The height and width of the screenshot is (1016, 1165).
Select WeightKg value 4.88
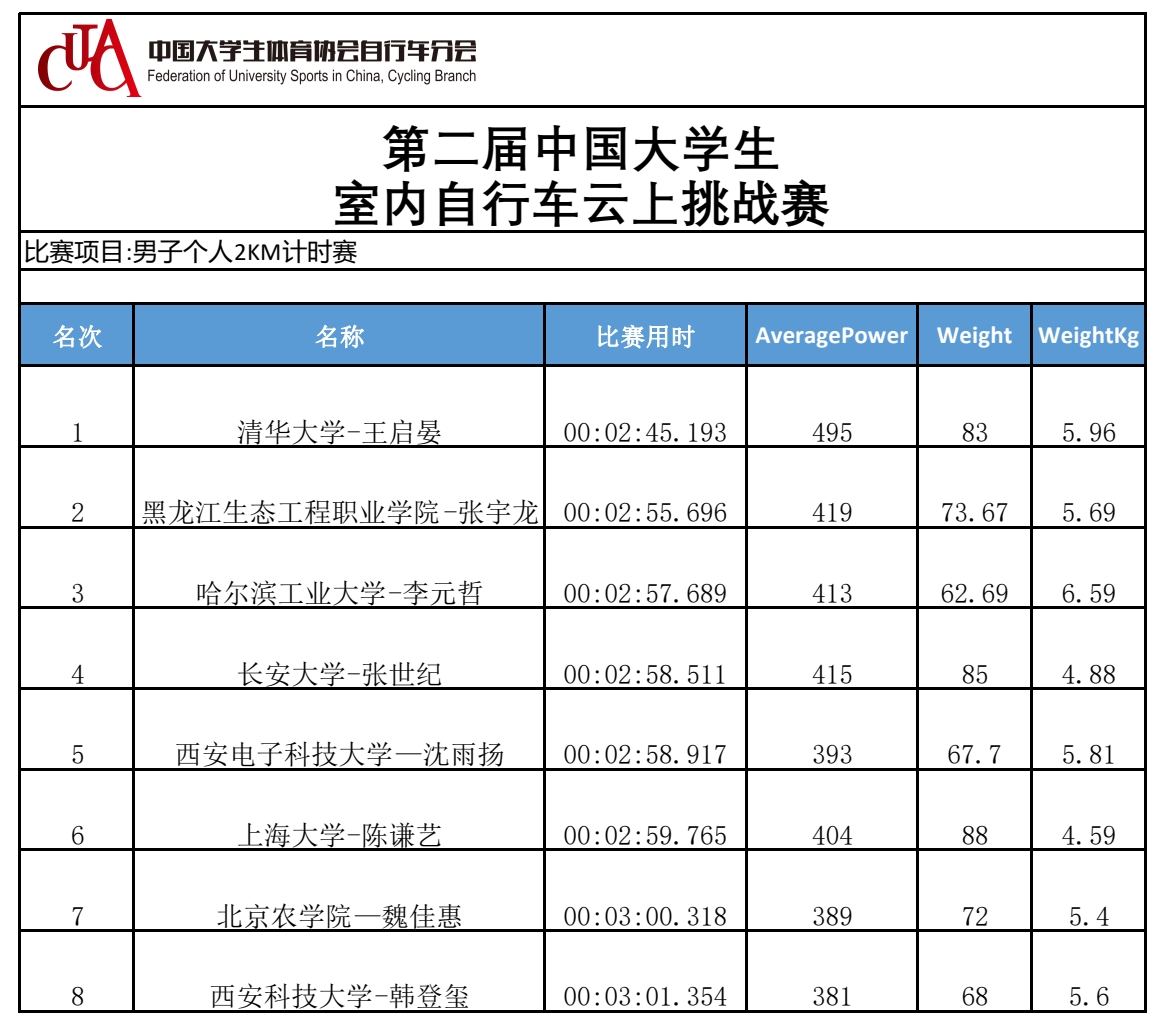coord(1088,675)
